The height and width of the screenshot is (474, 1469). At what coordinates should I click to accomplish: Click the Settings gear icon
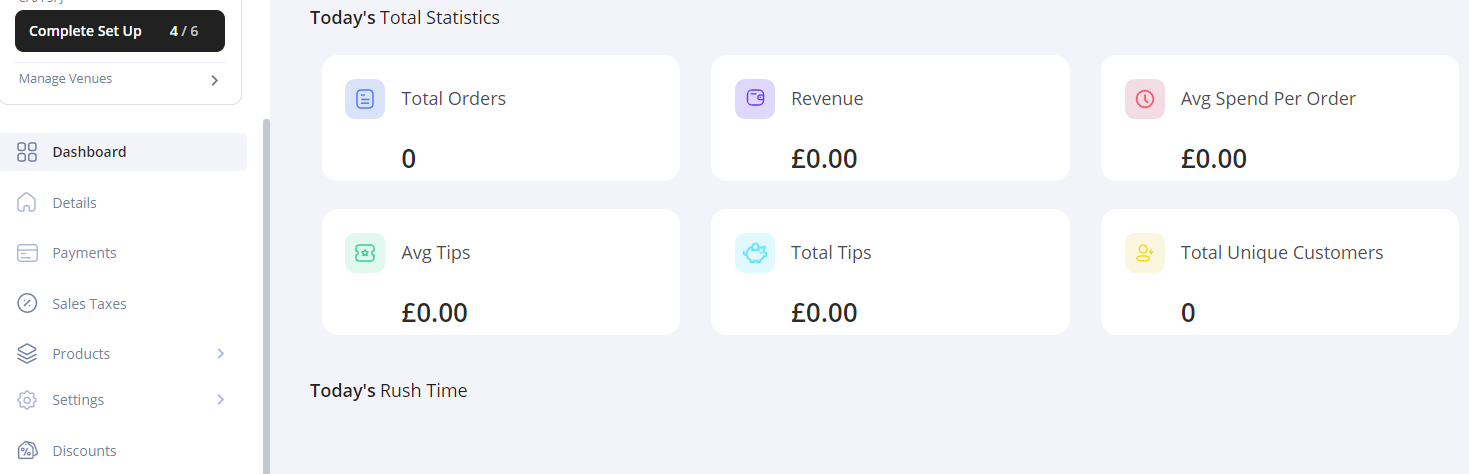tap(28, 400)
